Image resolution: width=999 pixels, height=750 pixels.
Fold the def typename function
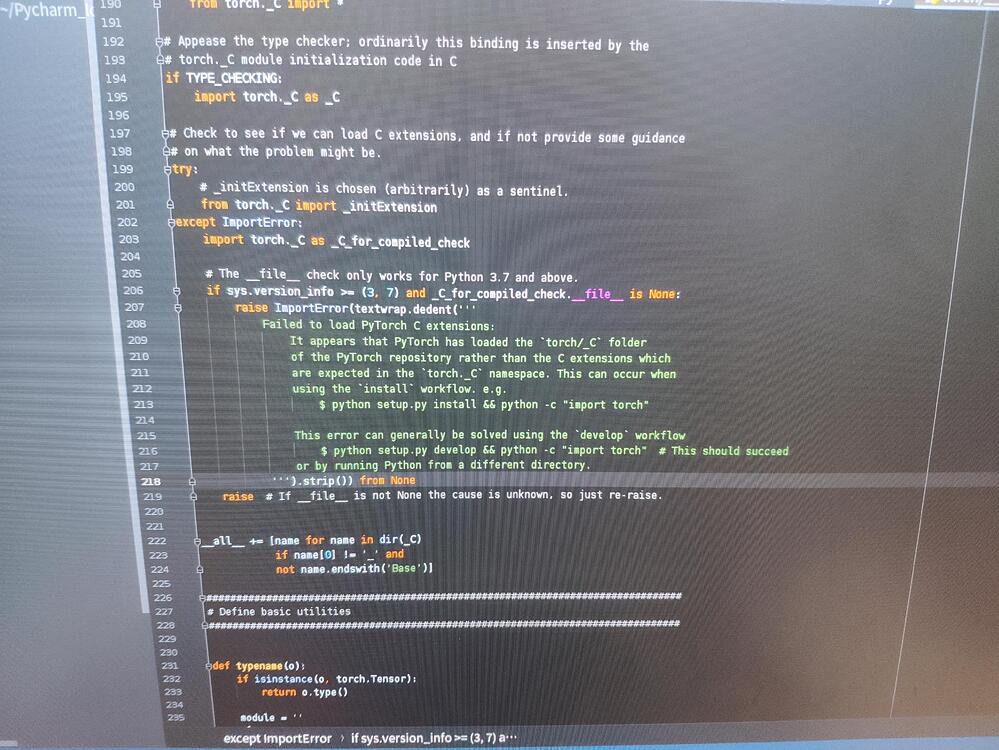[x=206, y=665]
